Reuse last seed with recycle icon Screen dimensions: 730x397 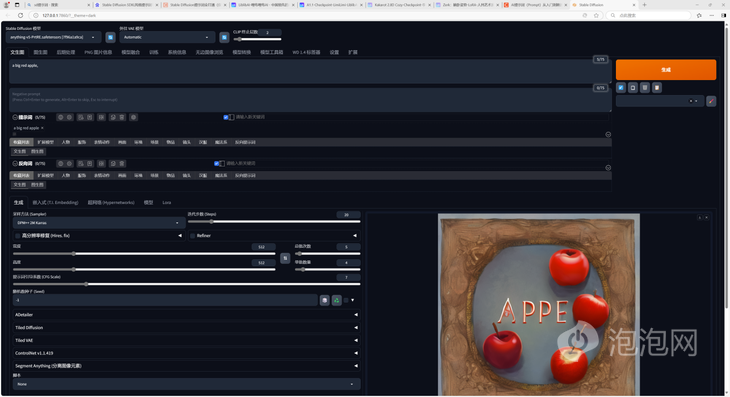[x=337, y=300]
